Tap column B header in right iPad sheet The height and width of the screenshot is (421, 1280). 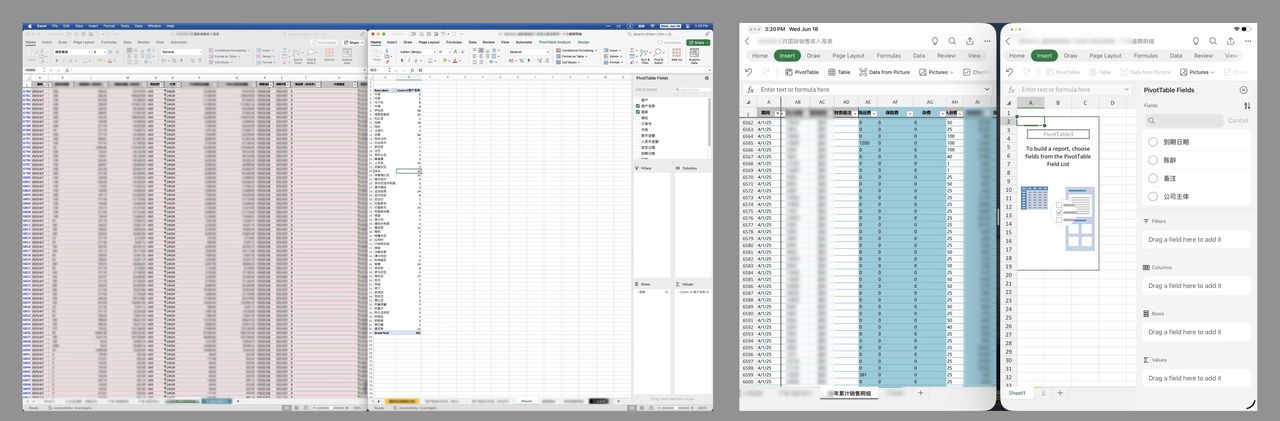pos(1058,103)
